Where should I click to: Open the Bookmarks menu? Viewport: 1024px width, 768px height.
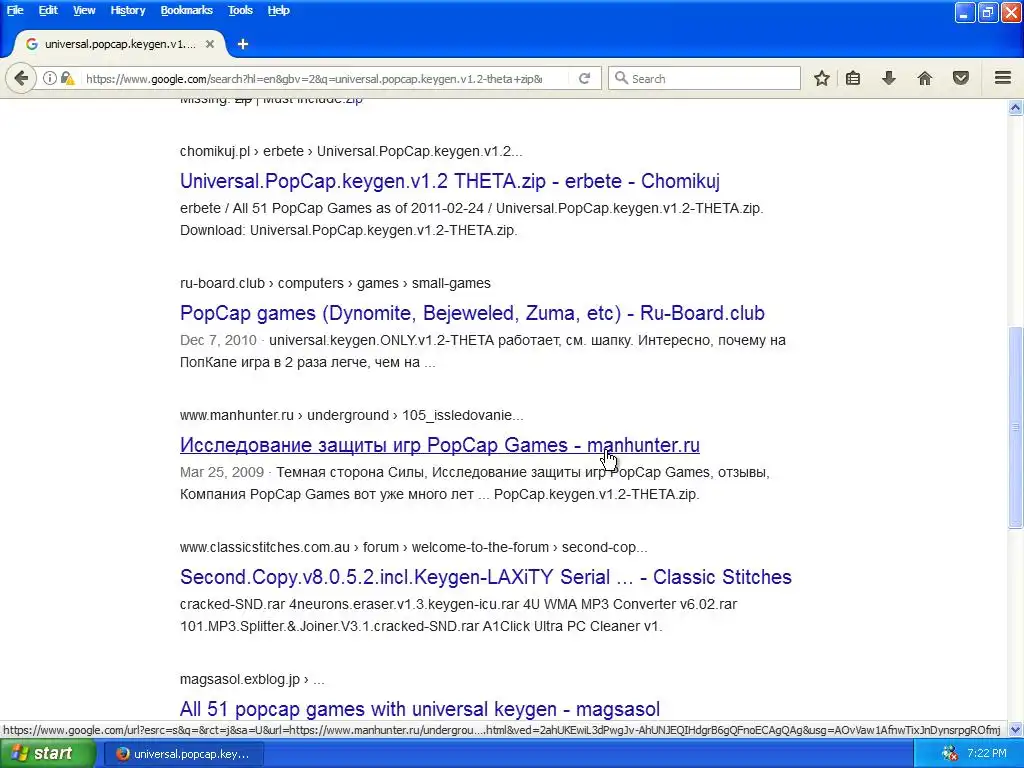(x=187, y=10)
